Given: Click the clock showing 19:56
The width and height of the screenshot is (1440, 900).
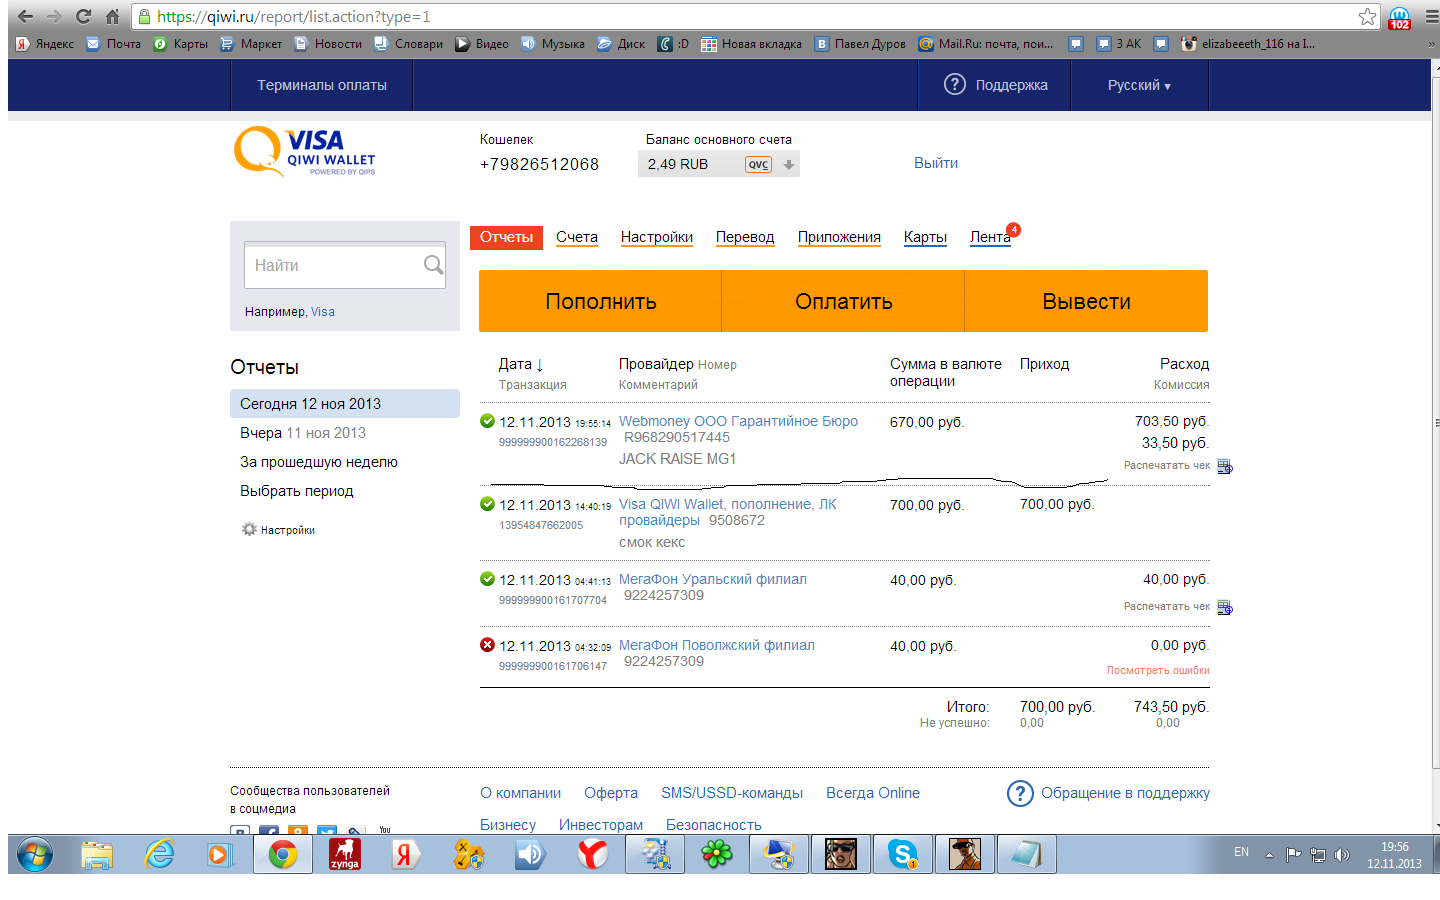Looking at the screenshot, I should click(1394, 847).
